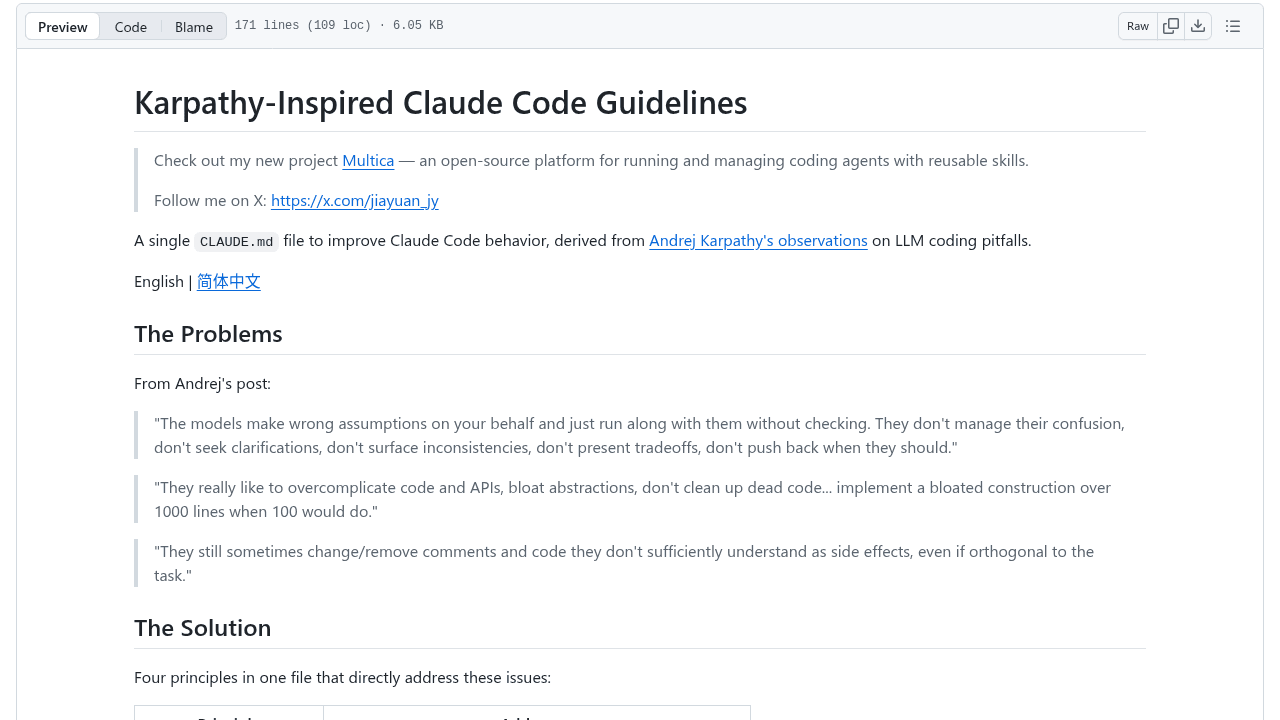This screenshot has width=1280, height=720.
Task: Copy raw file contents icon
Action: click(1171, 26)
